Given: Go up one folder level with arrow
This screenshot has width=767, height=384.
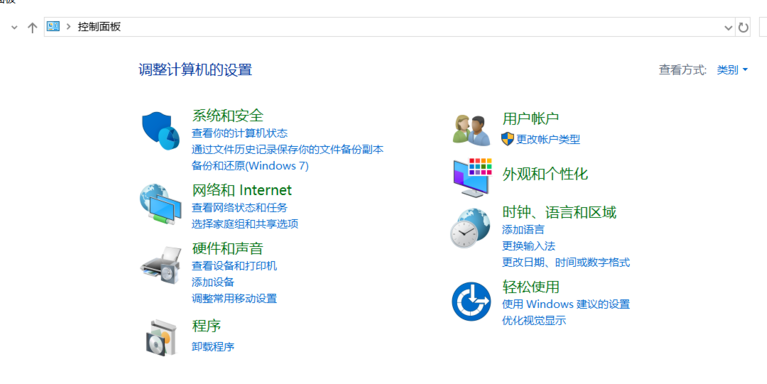Looking at the screenshot, I should click(32, 27).
